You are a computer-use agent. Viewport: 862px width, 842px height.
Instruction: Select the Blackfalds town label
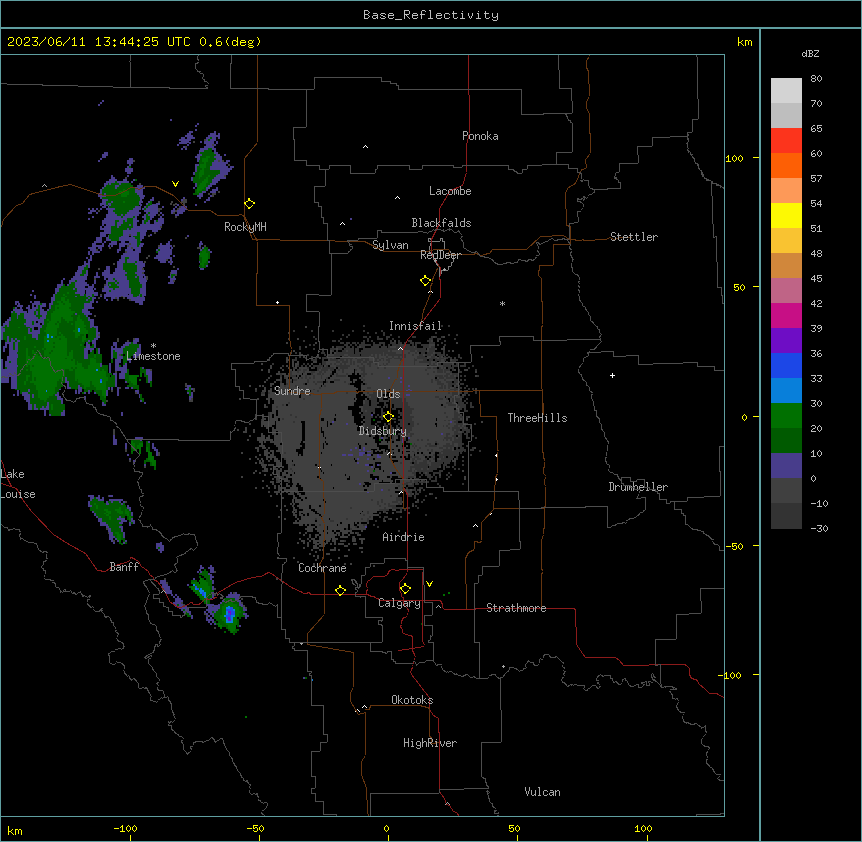(x=441, y=223)
